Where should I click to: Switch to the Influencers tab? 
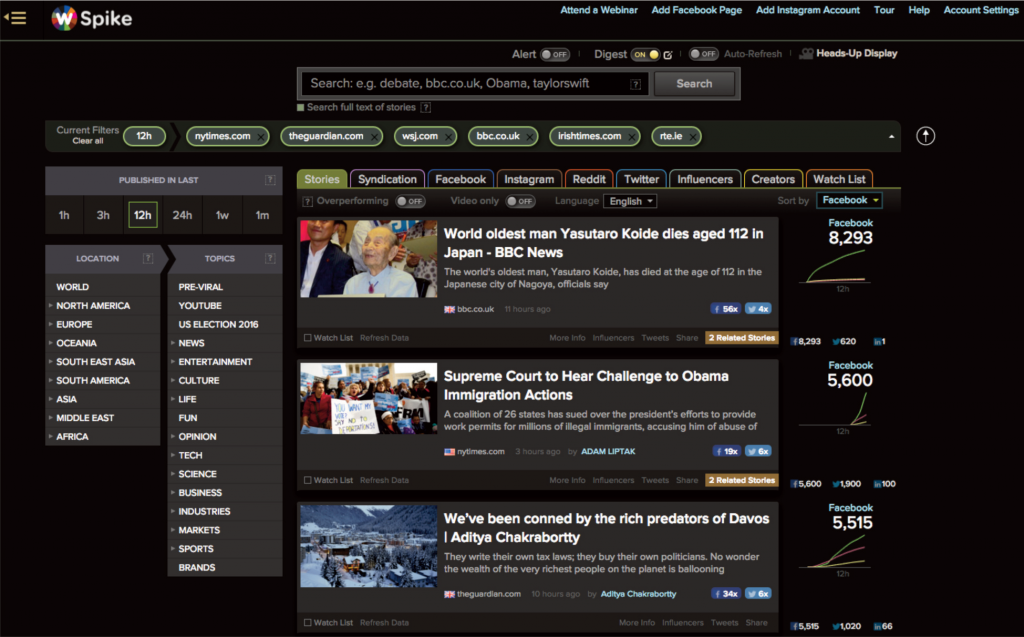[x=705, y=179]
